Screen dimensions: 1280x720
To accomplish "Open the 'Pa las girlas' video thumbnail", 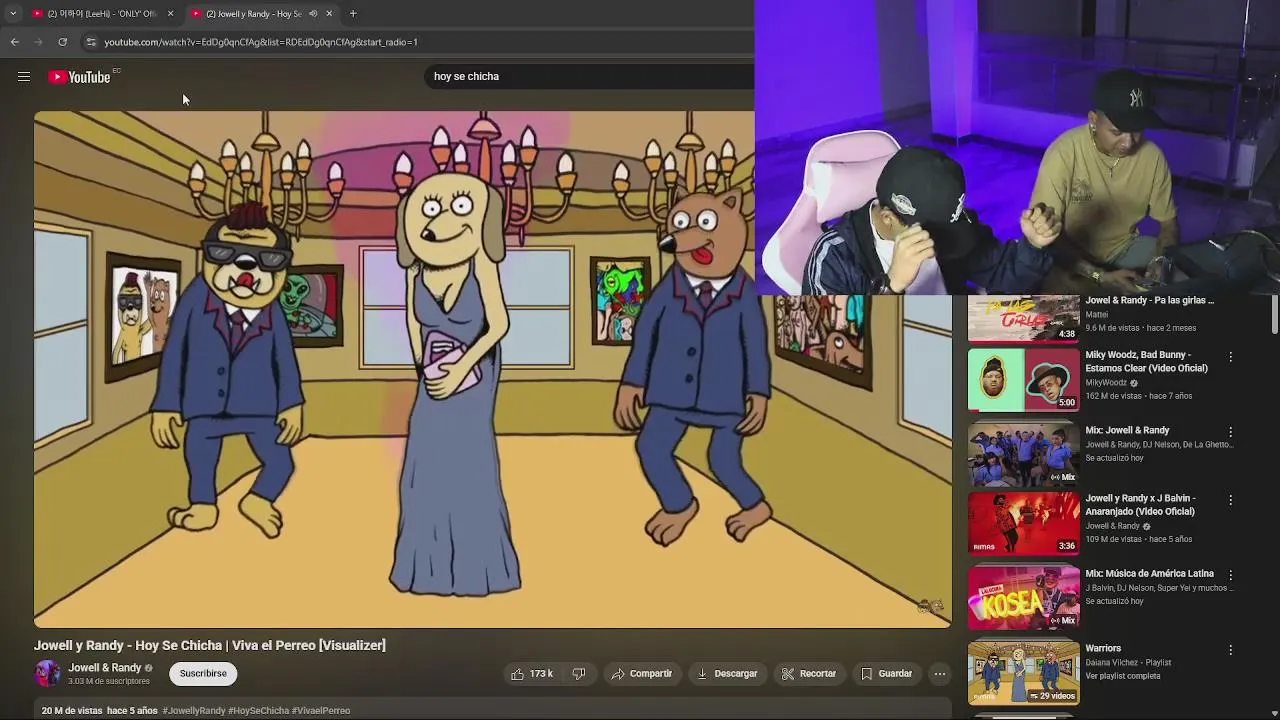I will 1023,318.
